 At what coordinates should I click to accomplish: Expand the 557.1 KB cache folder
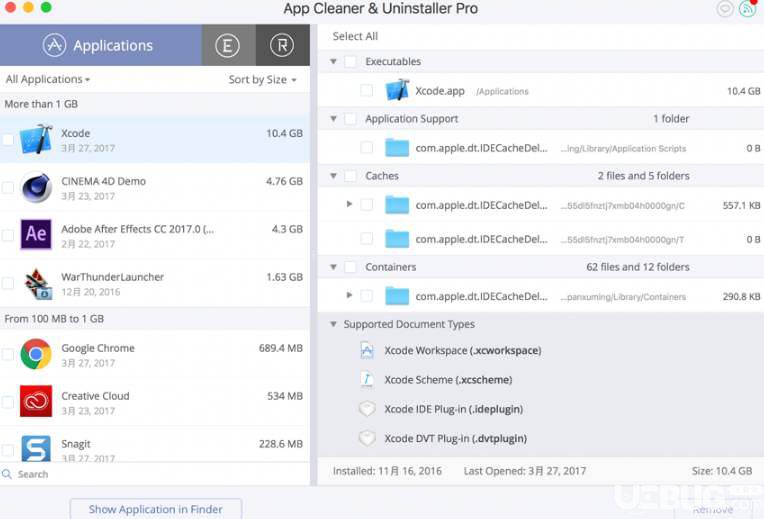349,204
